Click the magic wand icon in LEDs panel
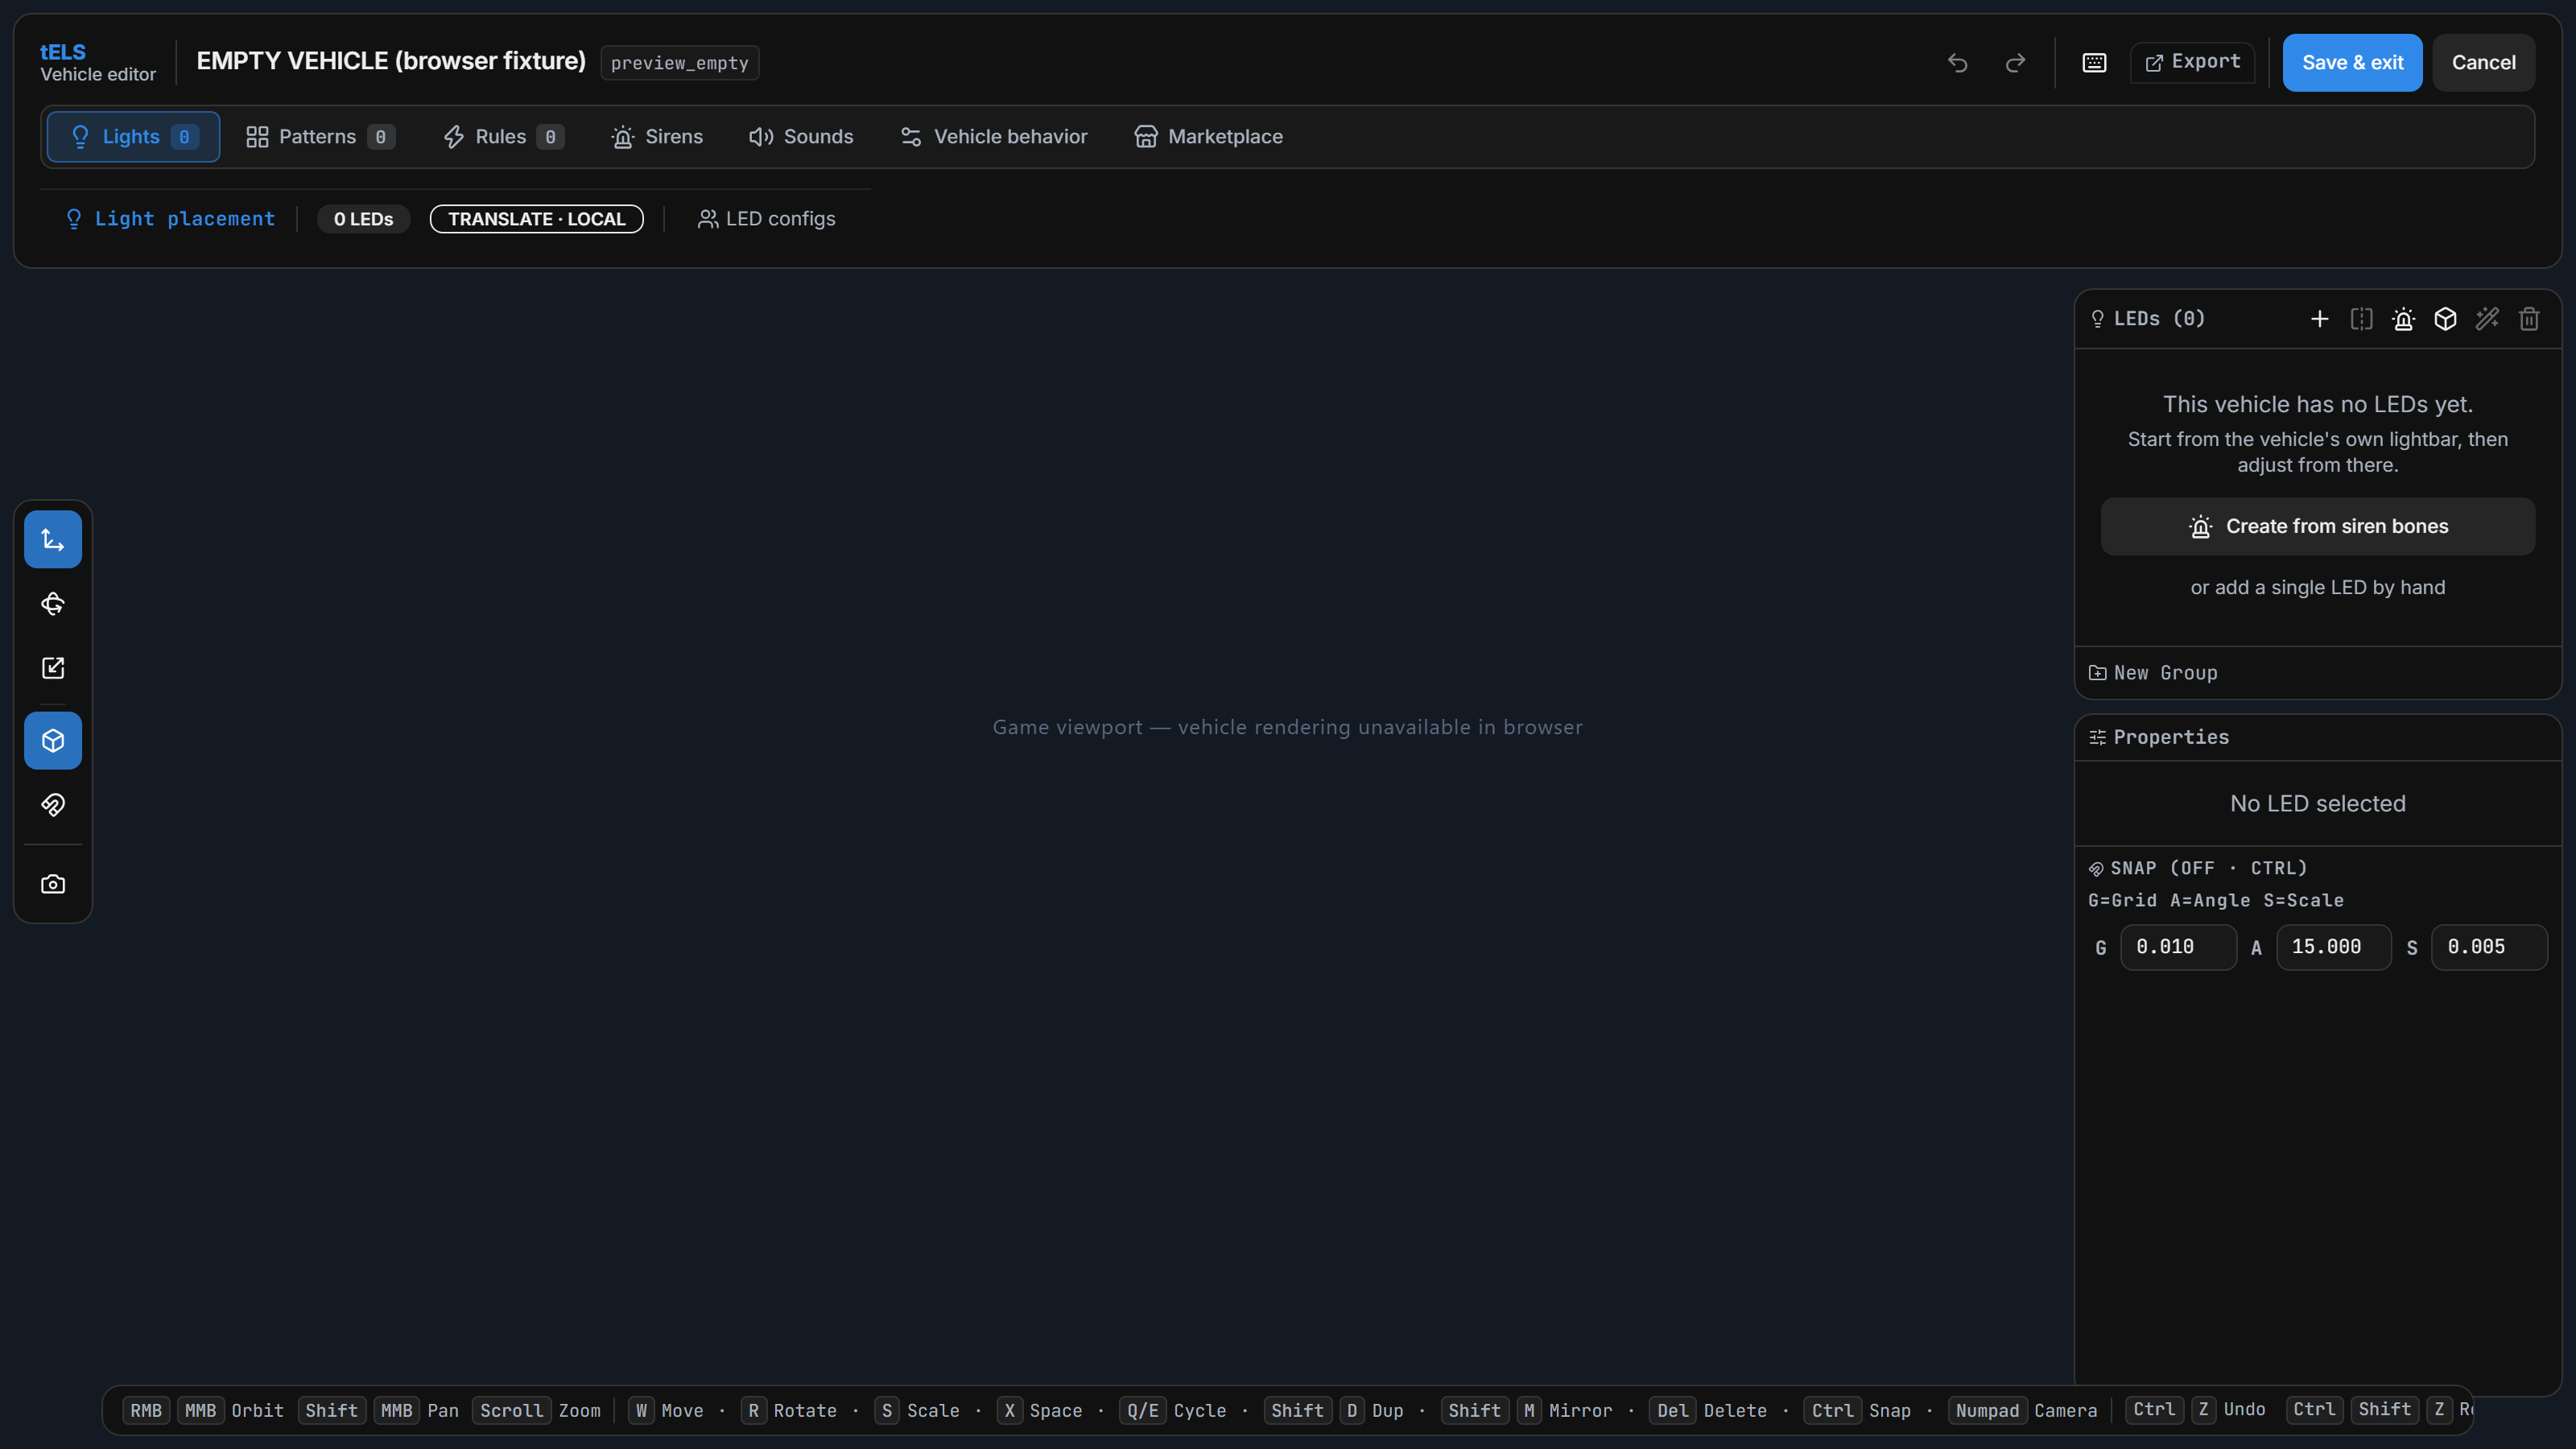This screenshot has height=1449, width=2576. click(2488, 319)
